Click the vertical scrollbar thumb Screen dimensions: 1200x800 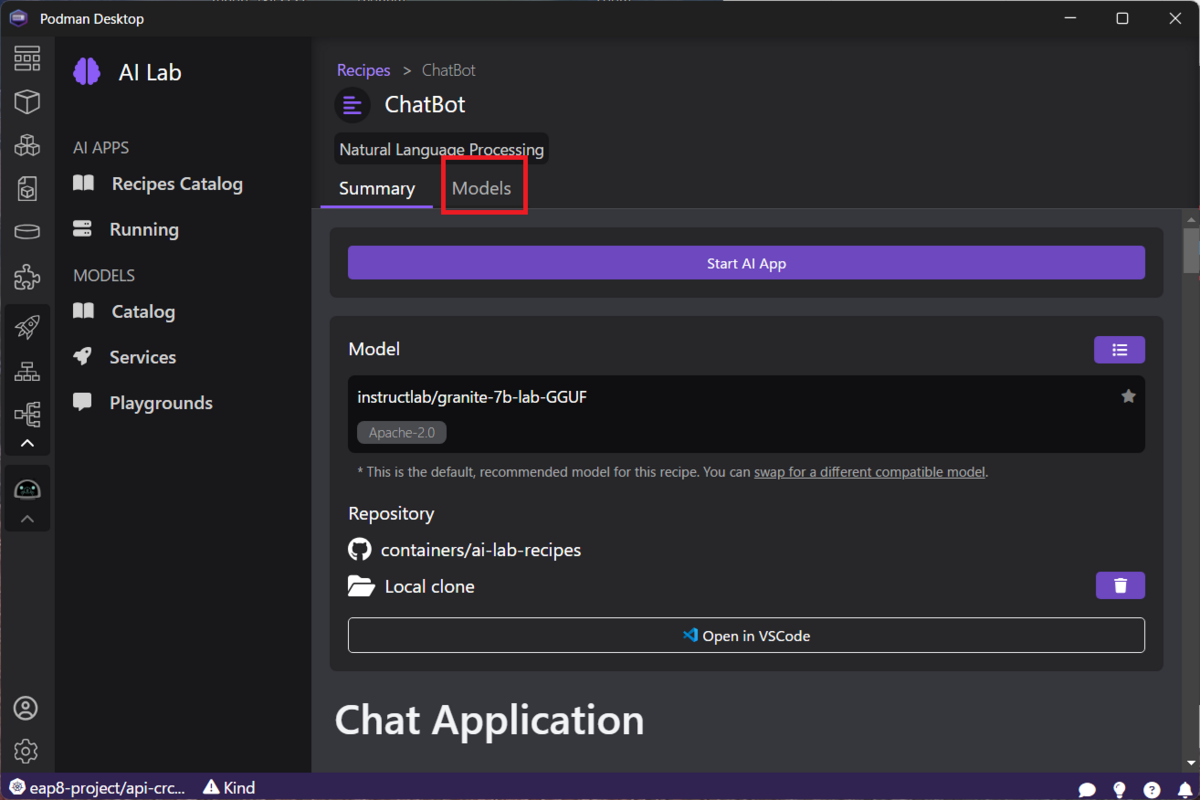[1191, 249]
